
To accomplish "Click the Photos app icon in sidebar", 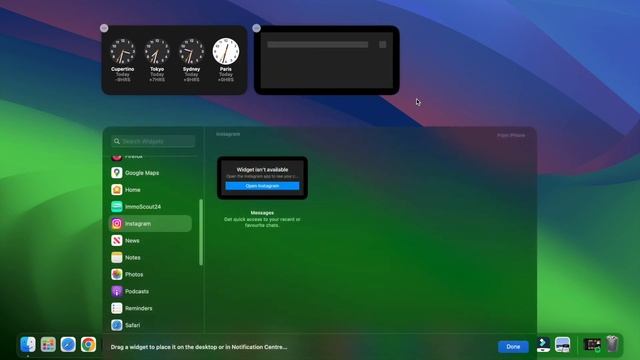I will 117,274.
